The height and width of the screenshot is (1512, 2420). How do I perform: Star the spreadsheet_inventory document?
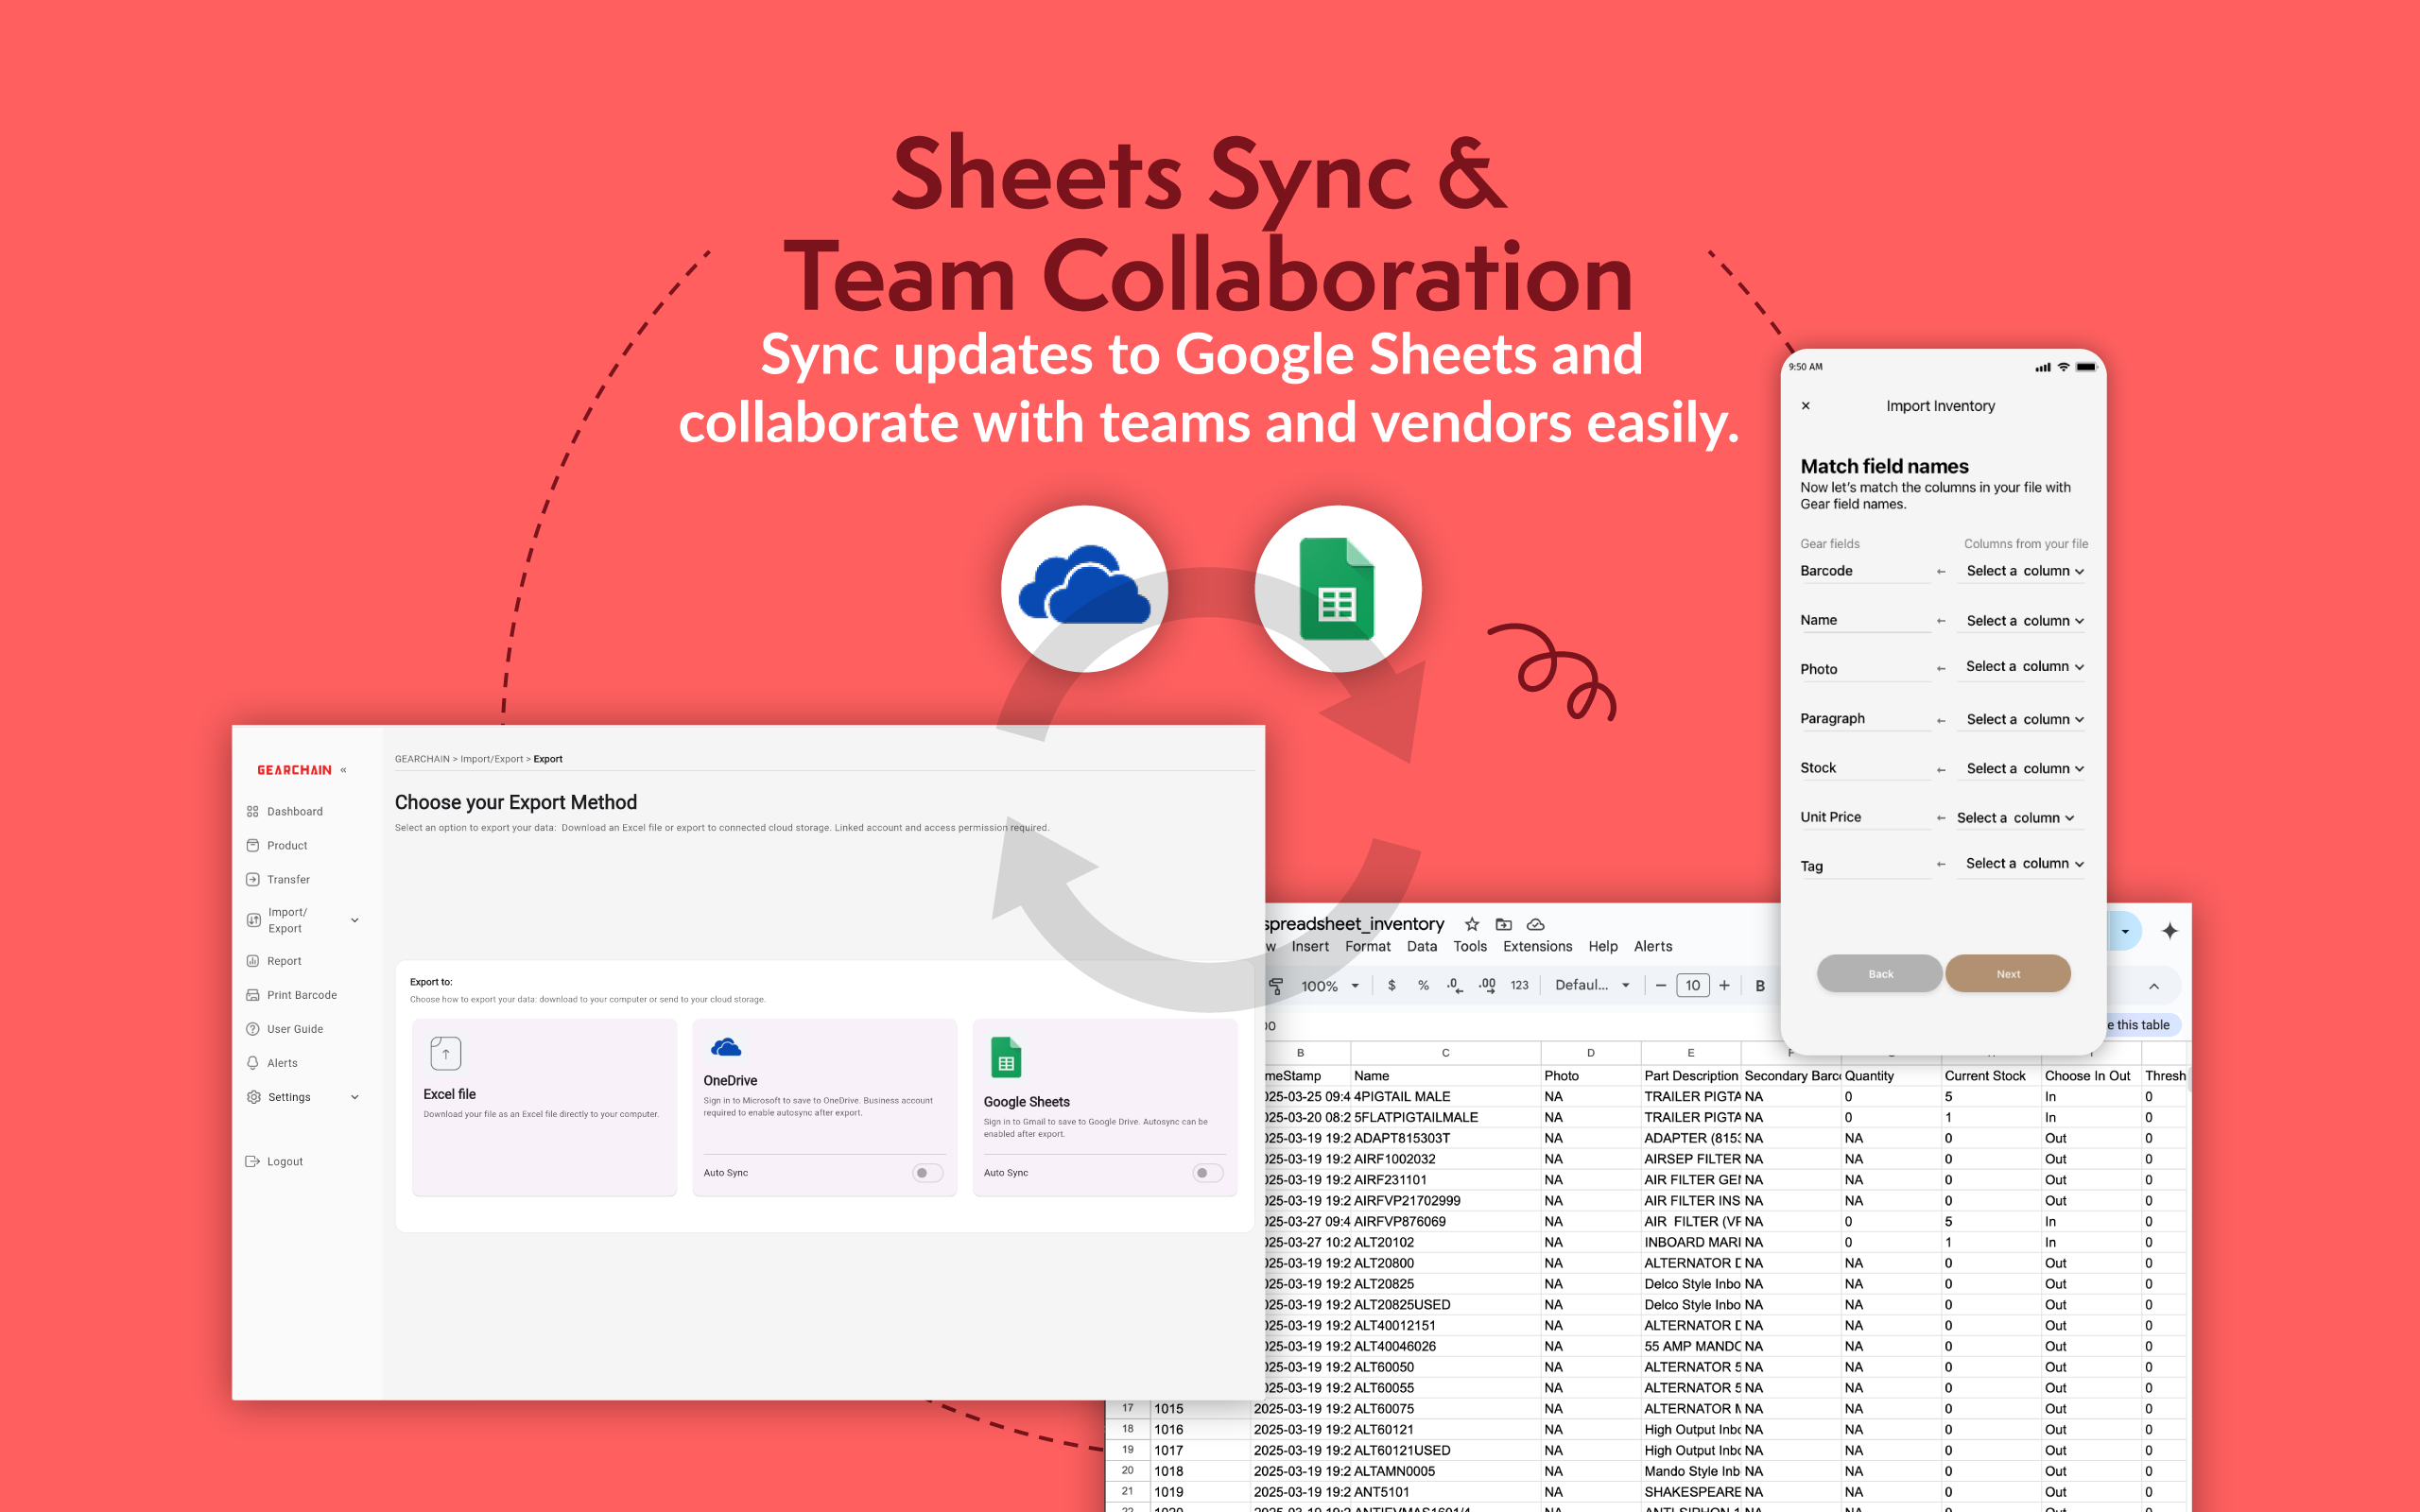(1472, 924)
